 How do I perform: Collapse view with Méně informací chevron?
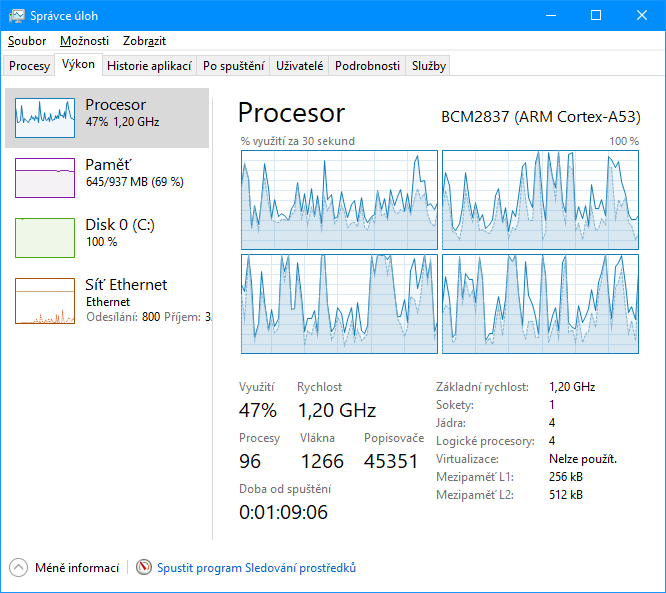point(19,568)
